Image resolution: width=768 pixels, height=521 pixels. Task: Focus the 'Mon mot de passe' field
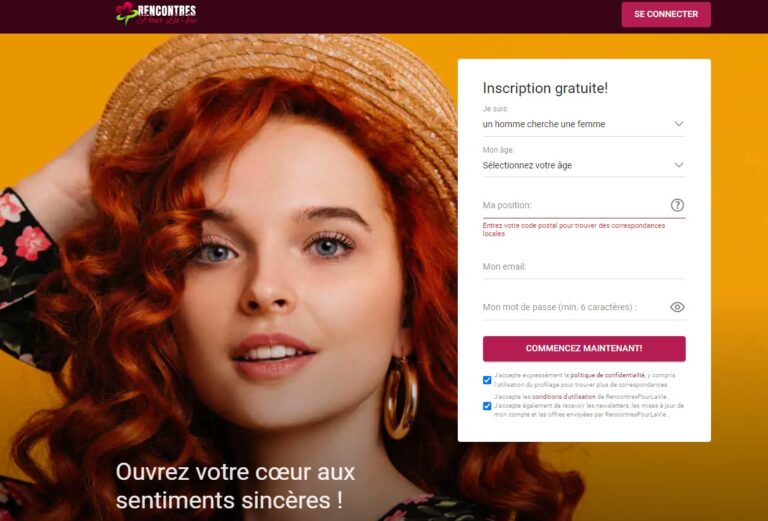click(x=576, y=308)
